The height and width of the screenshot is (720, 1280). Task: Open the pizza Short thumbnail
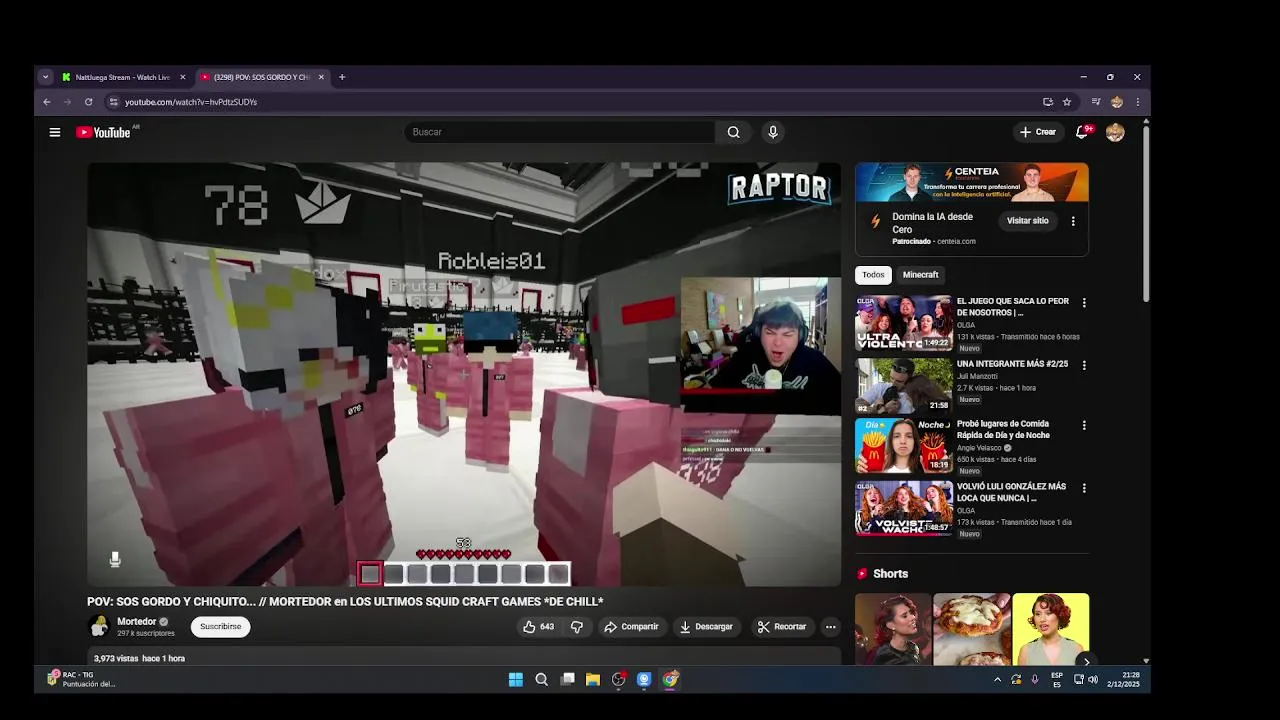click(x=972, y=629)
